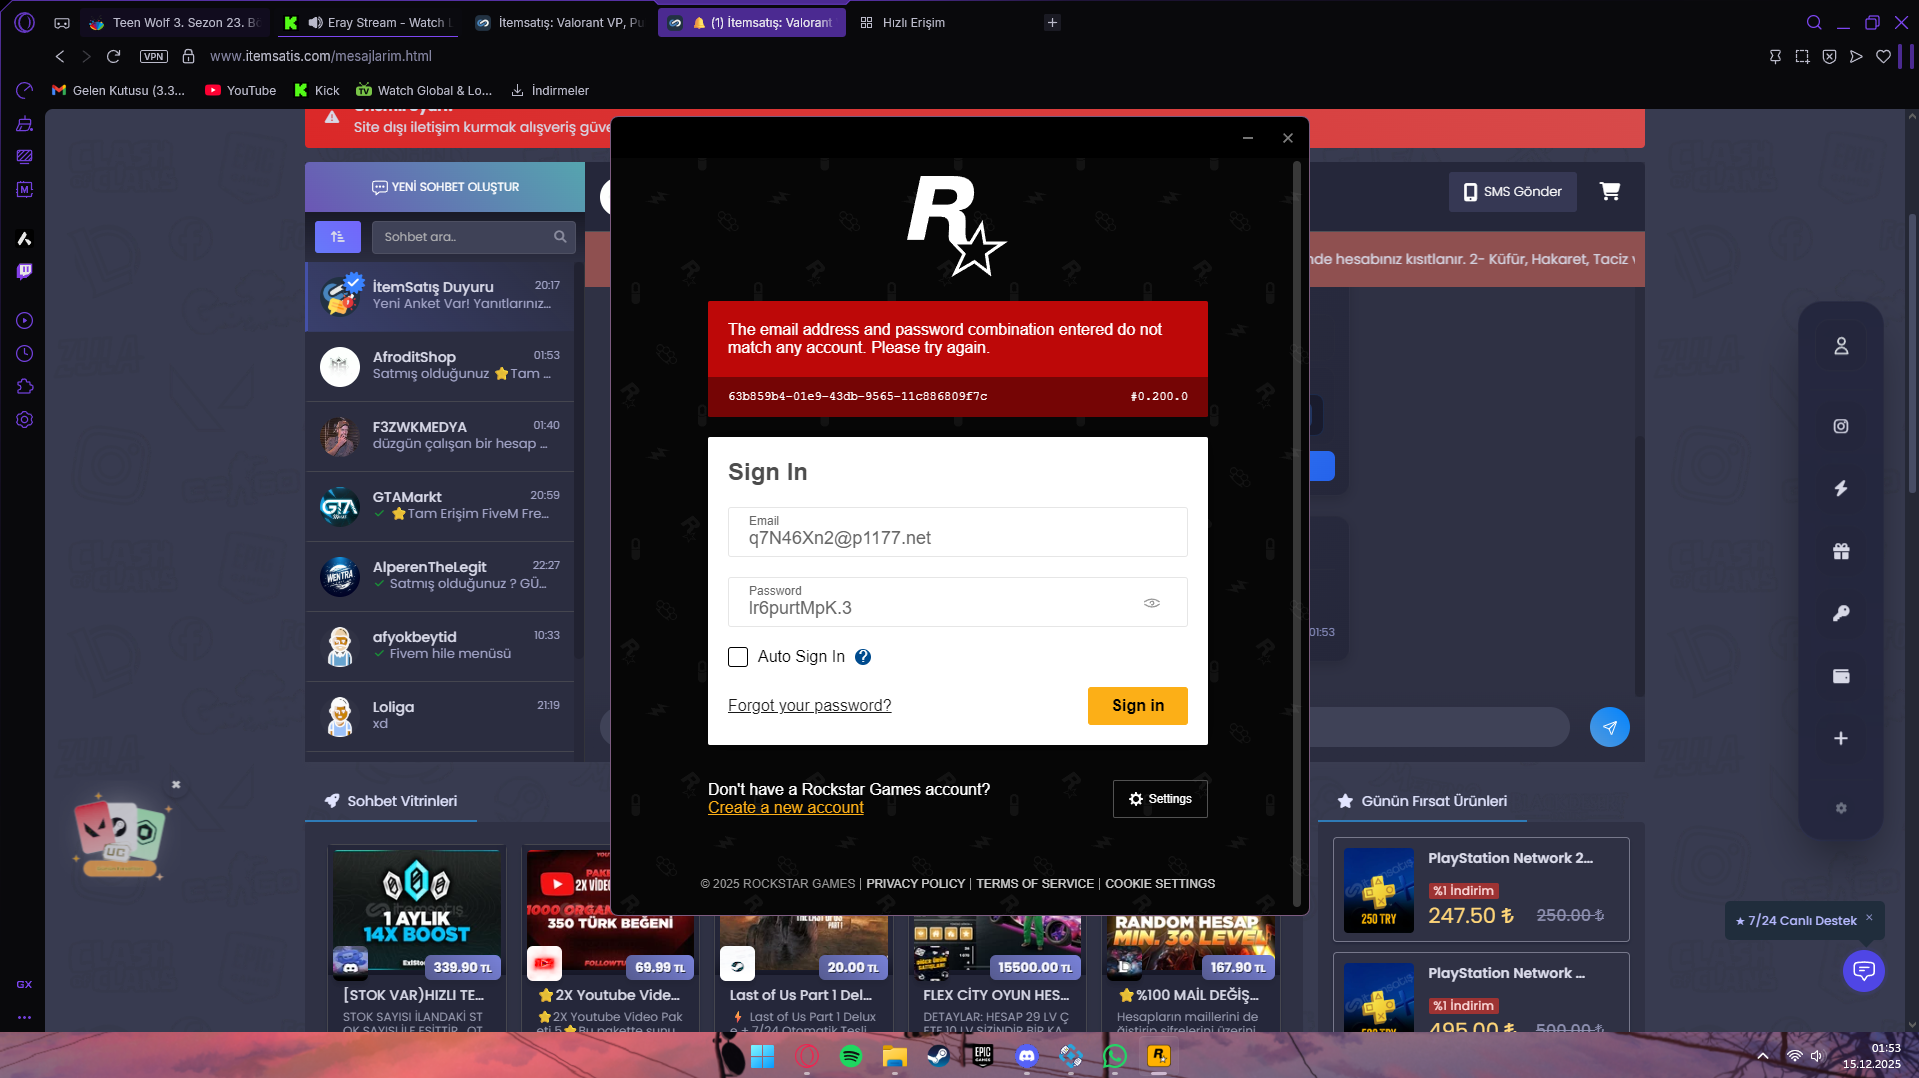The width and height of the screenshot is (1919, 1078).
Task: Open Loliga conversation
Action: point(439,716)
